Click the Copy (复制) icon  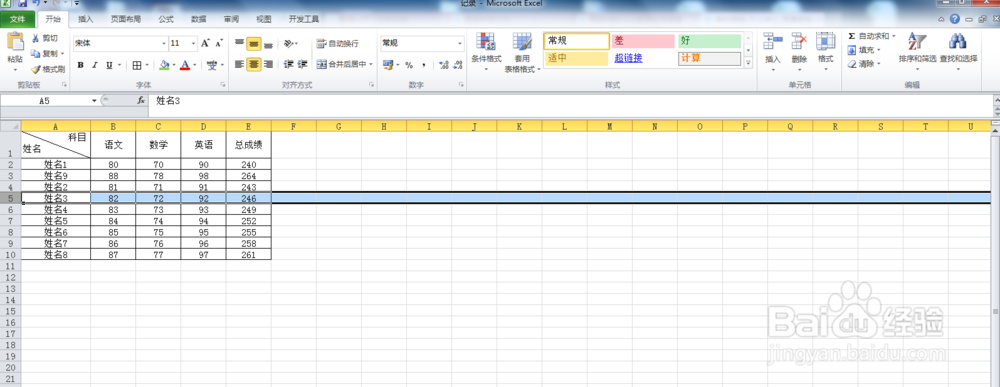[36, 54]
